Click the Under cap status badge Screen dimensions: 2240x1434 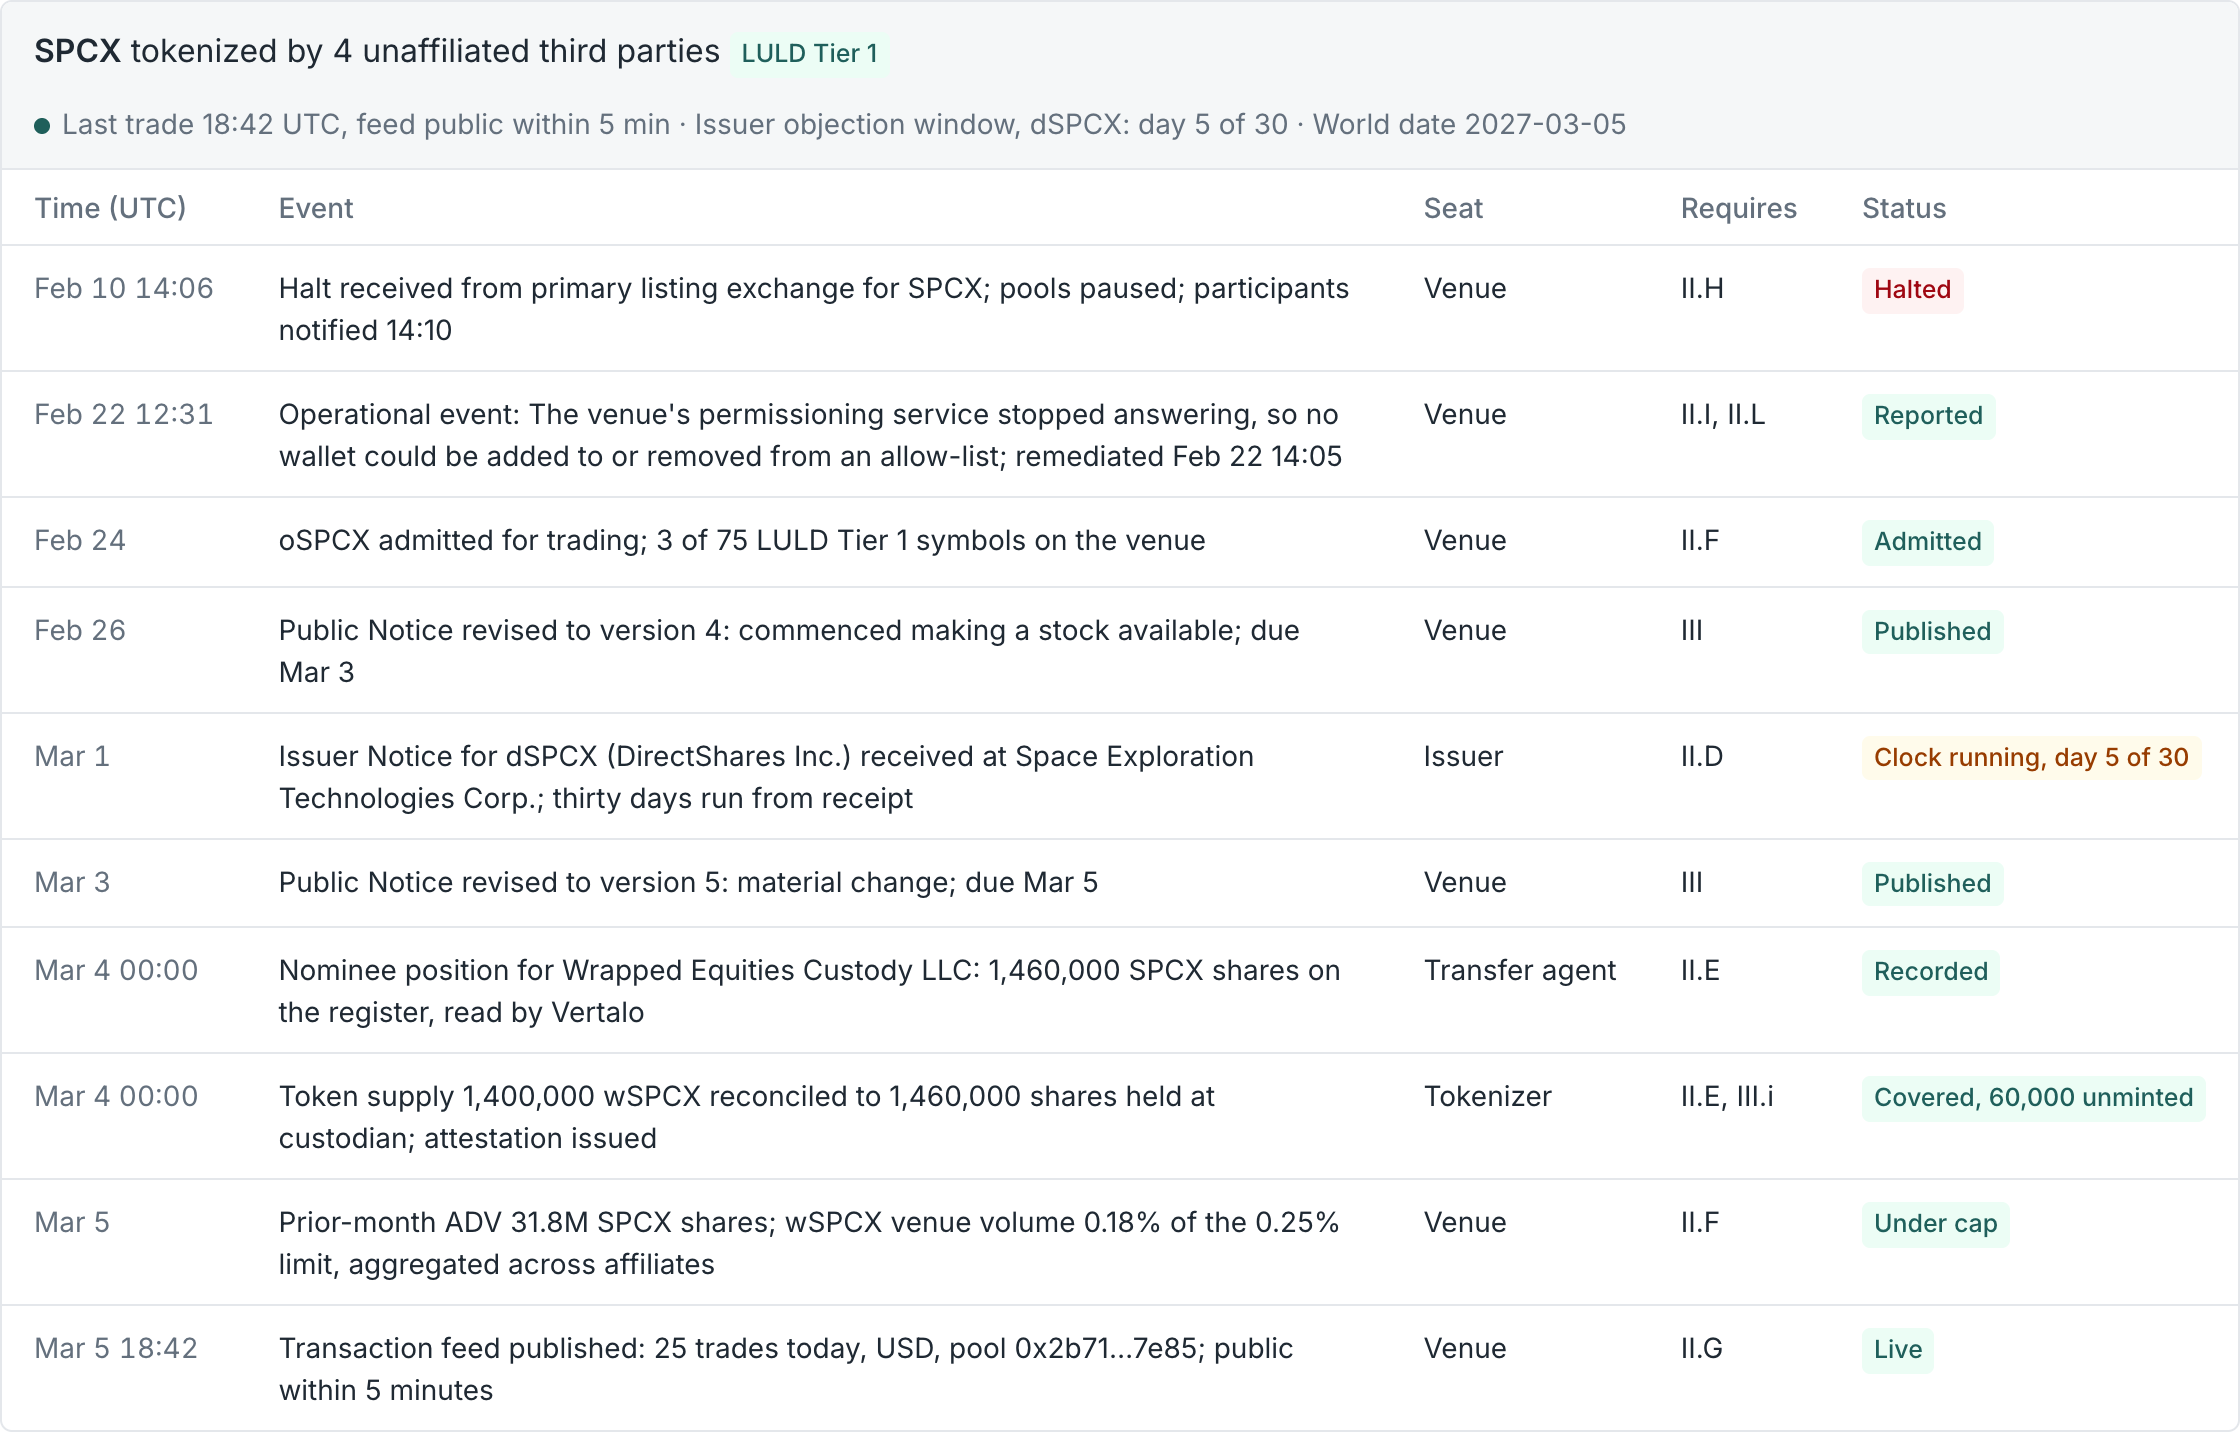tap(1935, 1224)
